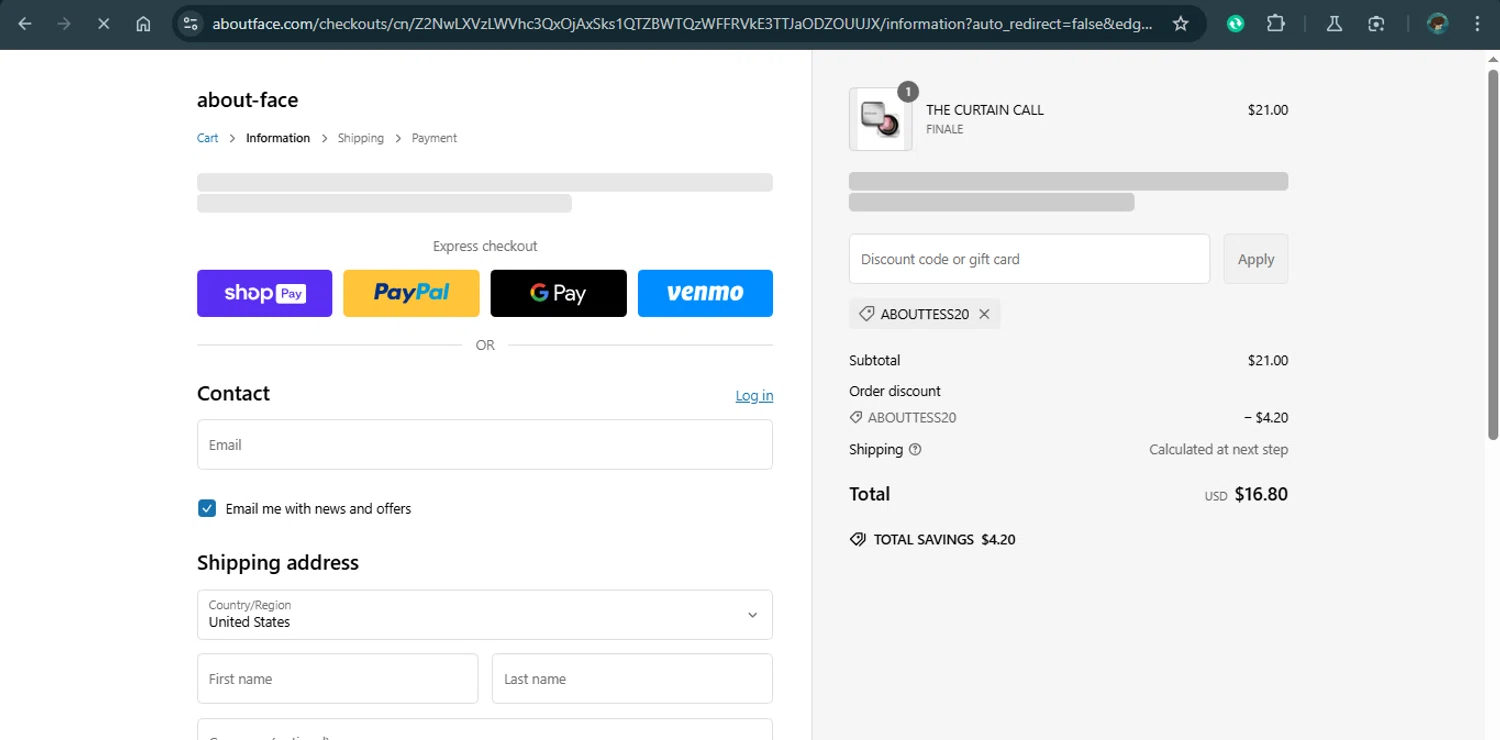
Task: Select the Payment breadcrumb step
Action: click(x=434, y=138)
